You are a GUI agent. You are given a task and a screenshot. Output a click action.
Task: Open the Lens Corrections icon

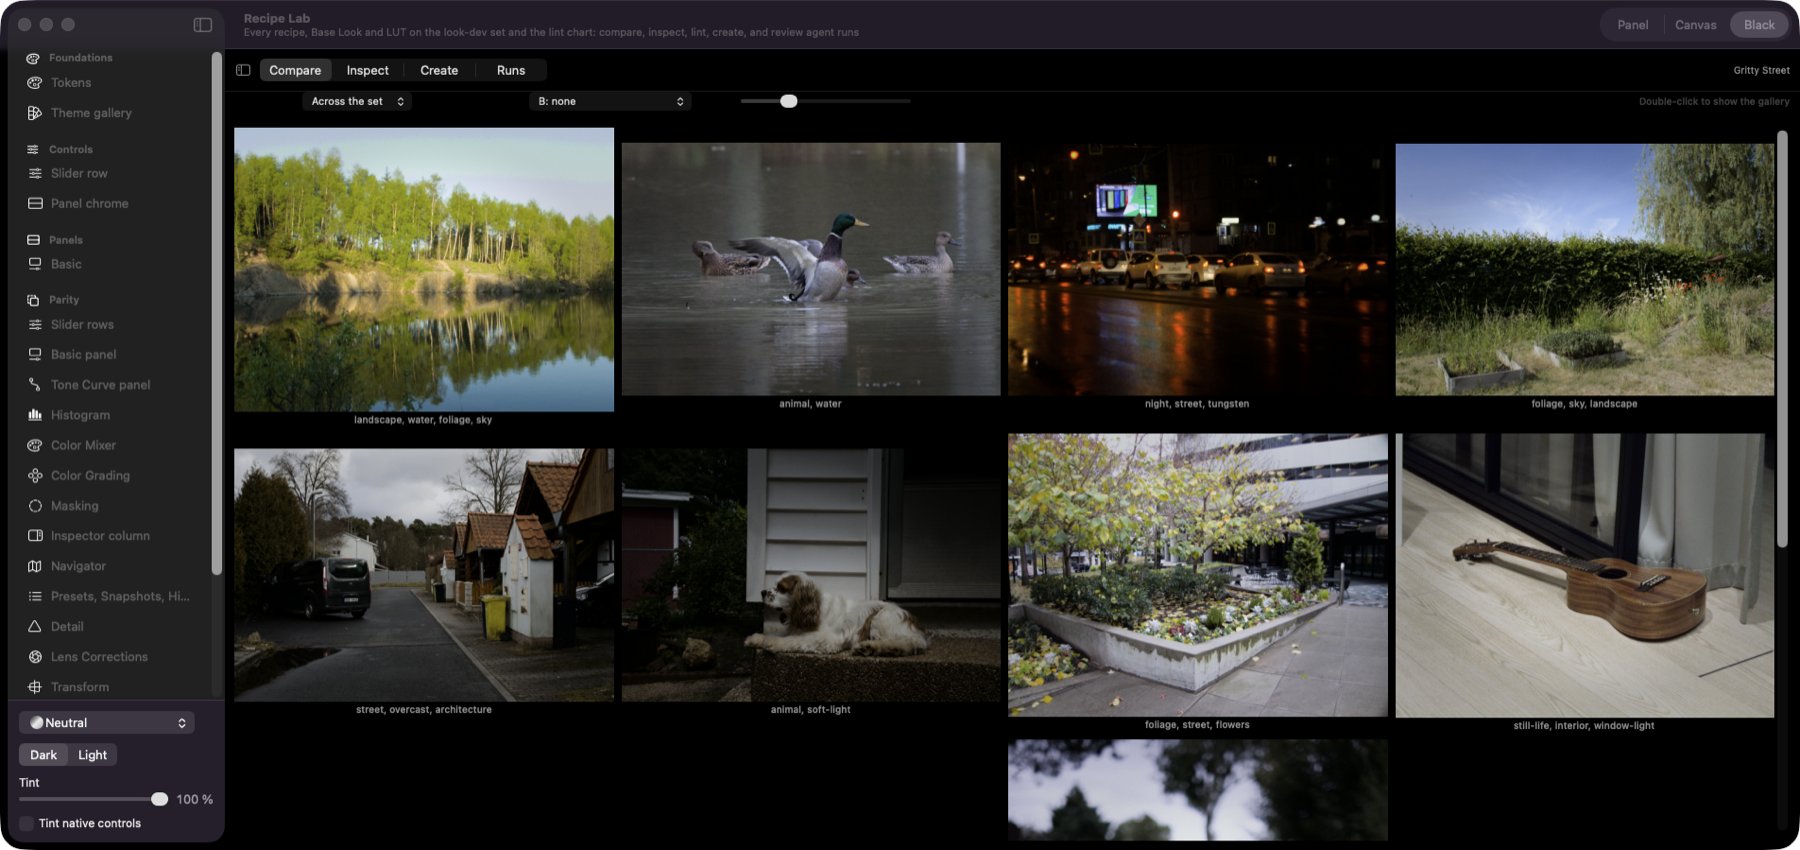coord(35,657)
